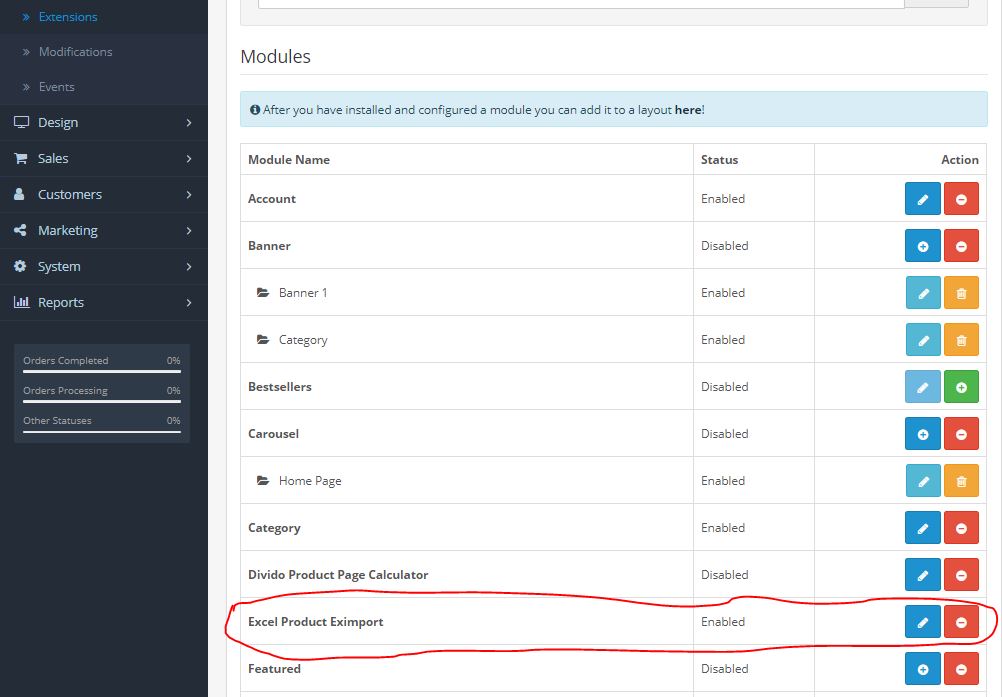Uninstall Divido Product Page Calculator module
The height and width of the screenshot is (697, 1002).
[x=960, y=574]
